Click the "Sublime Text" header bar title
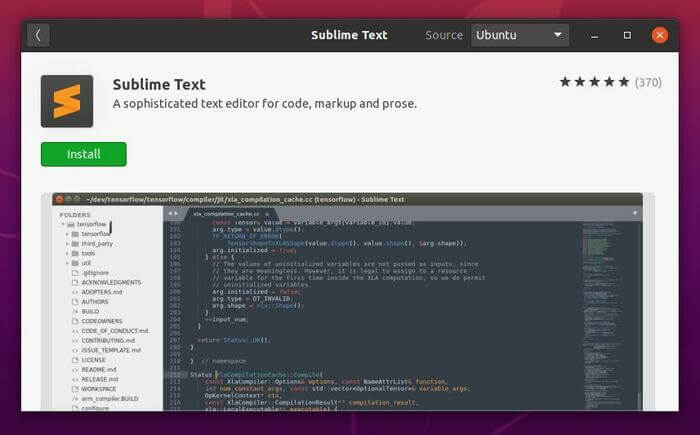 pos(349,35)
